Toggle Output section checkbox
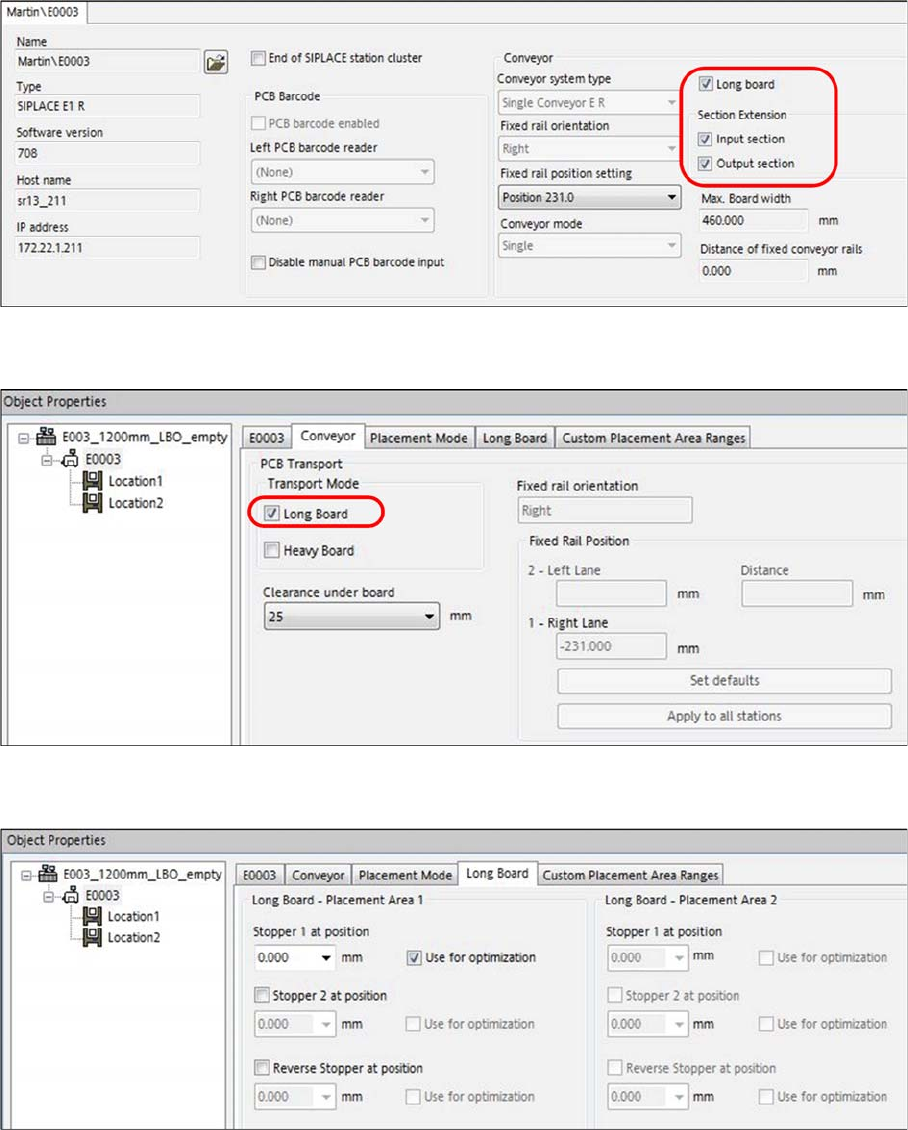Screen dimensions: 908x1130 pyautogui.click(x=706, y=164)
